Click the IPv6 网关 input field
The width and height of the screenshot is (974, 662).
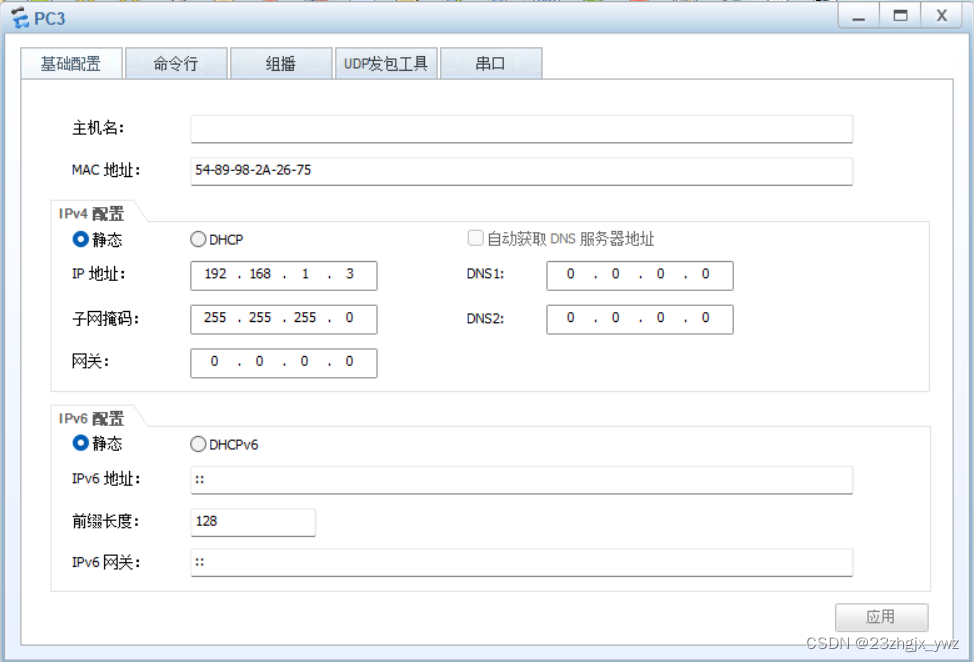[521, 563]
